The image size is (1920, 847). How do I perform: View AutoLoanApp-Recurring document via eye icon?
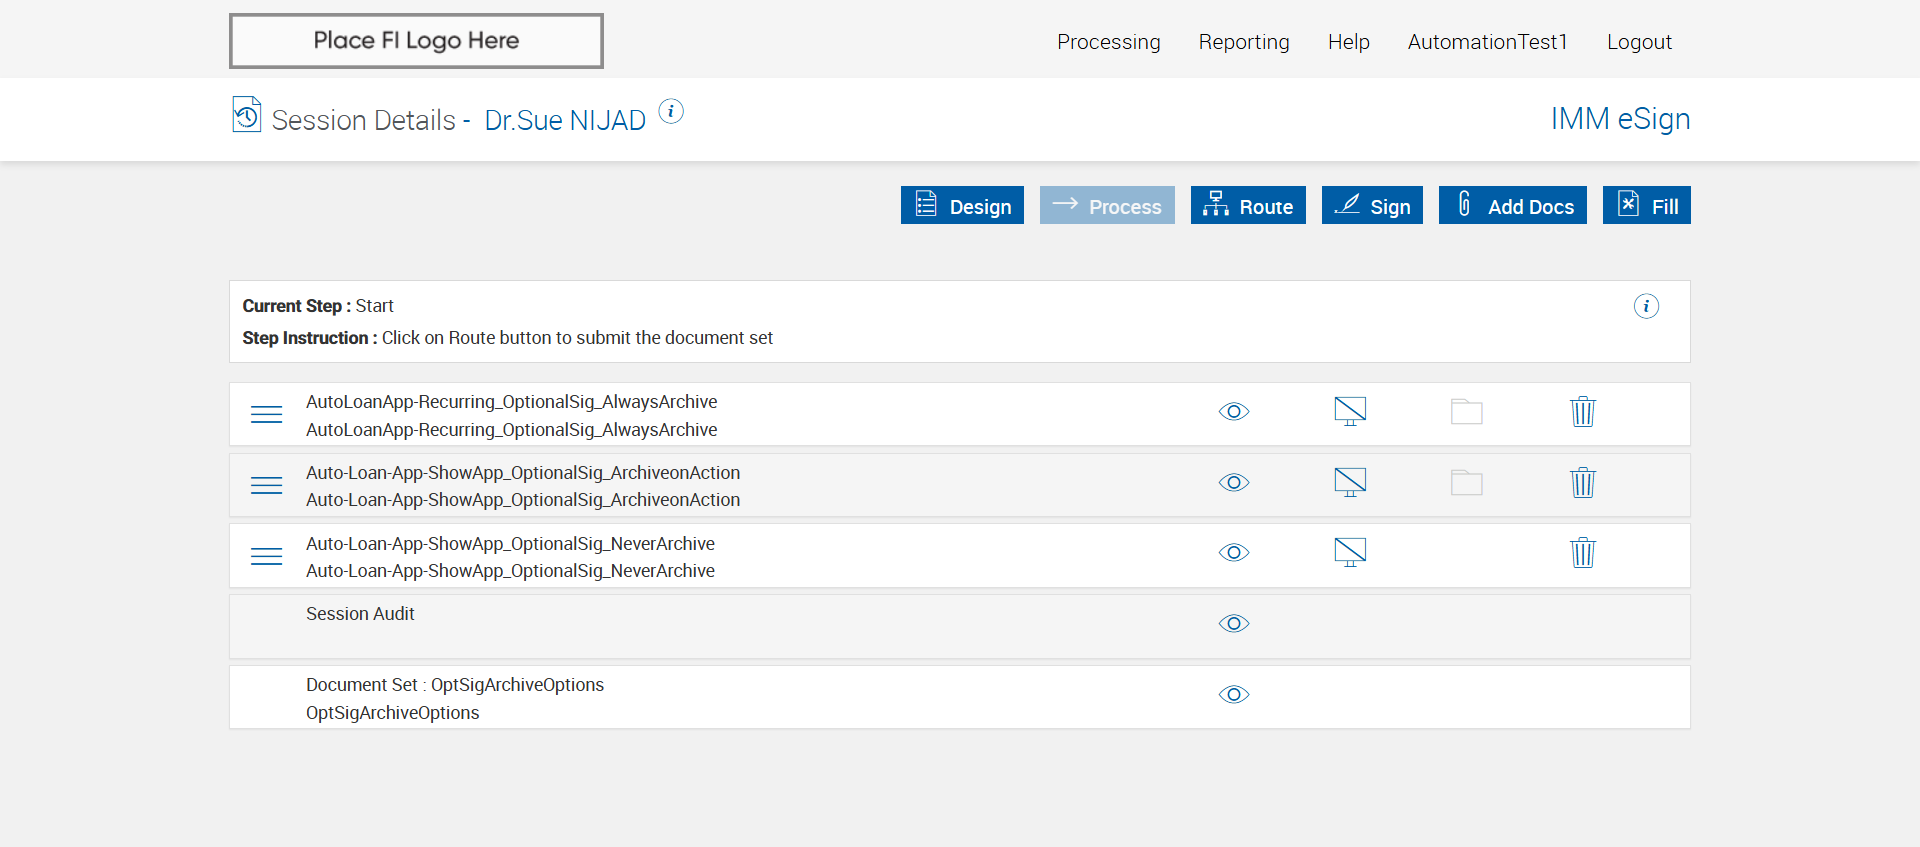coord(1234,412)
